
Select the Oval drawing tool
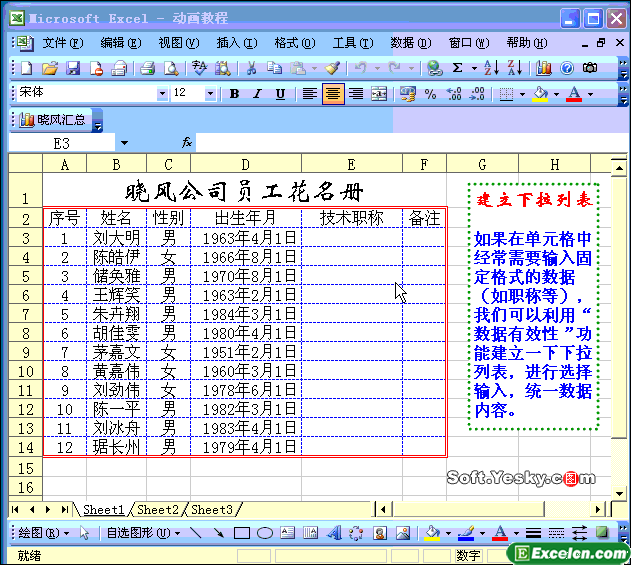265,534
